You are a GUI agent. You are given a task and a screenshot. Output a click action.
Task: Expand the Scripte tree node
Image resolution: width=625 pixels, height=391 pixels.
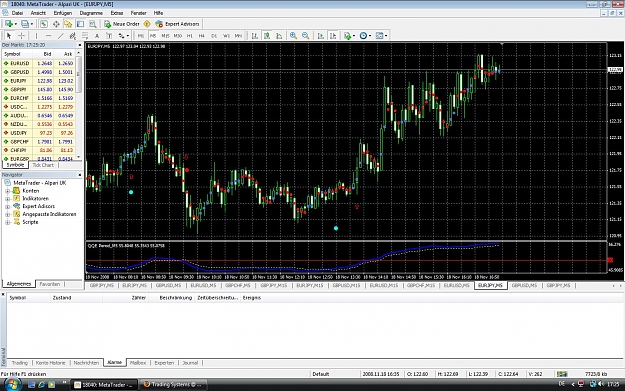[7, 222]
